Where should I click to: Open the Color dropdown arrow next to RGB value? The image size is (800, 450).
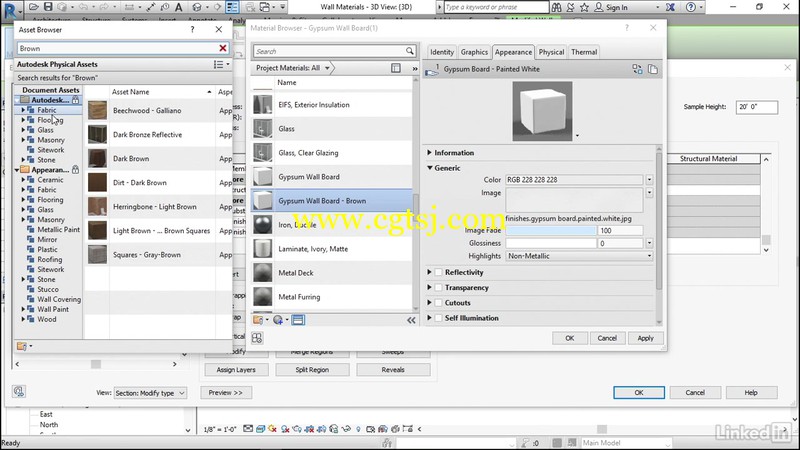coord(649,180)
